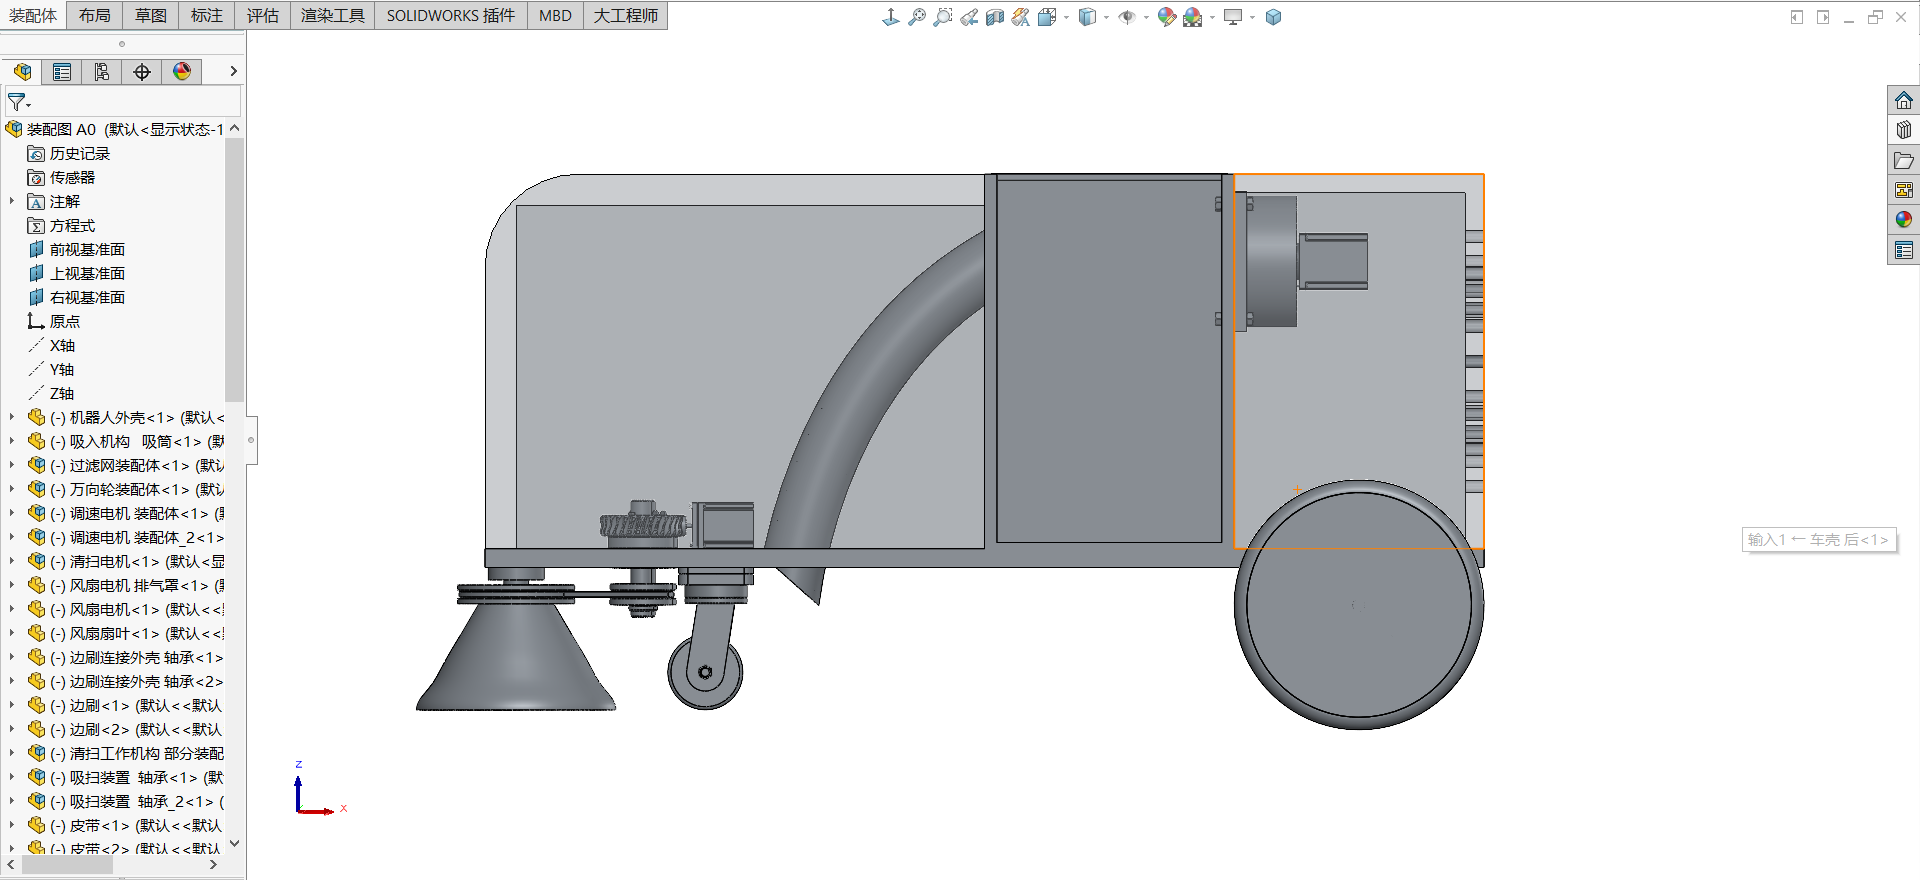Activate the Section View tool
The width and height of the screenshot is (1920, 880).
pos(994,17)
